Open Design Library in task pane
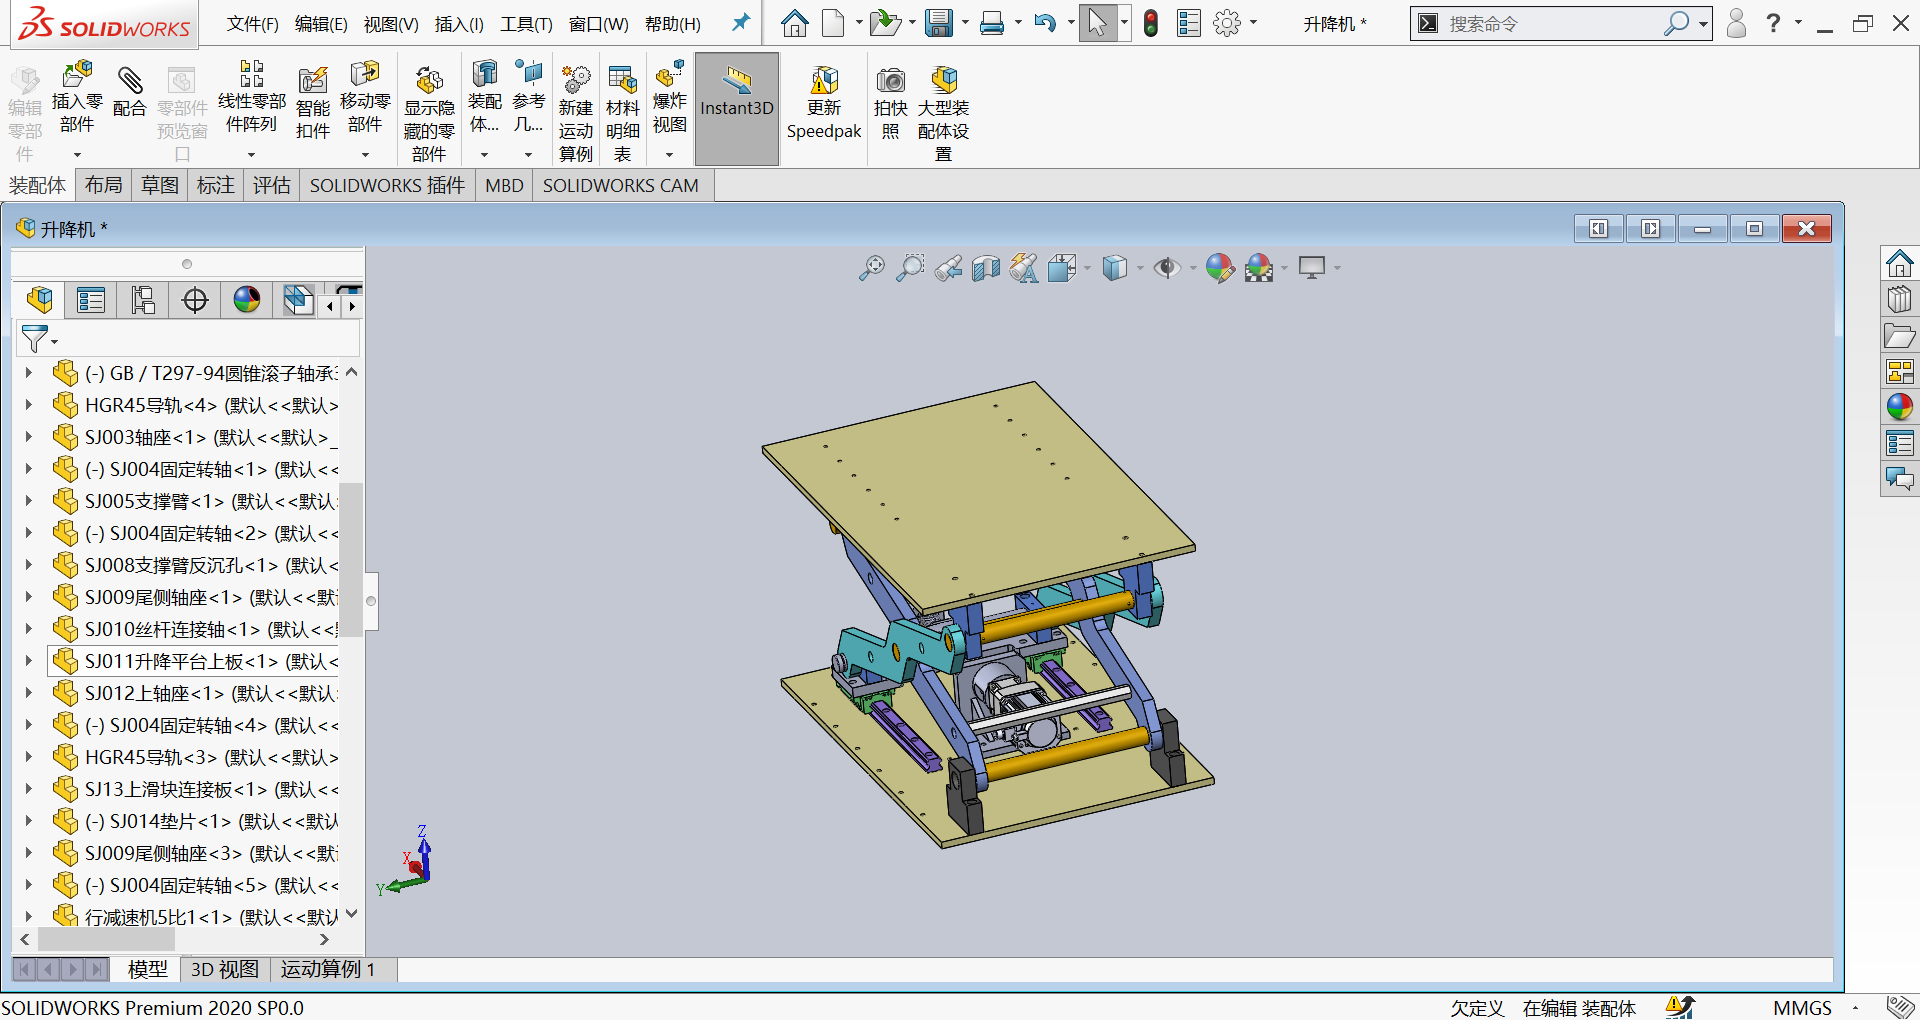Viewport: 1920px width, 1020px height. click(1900, 299)
